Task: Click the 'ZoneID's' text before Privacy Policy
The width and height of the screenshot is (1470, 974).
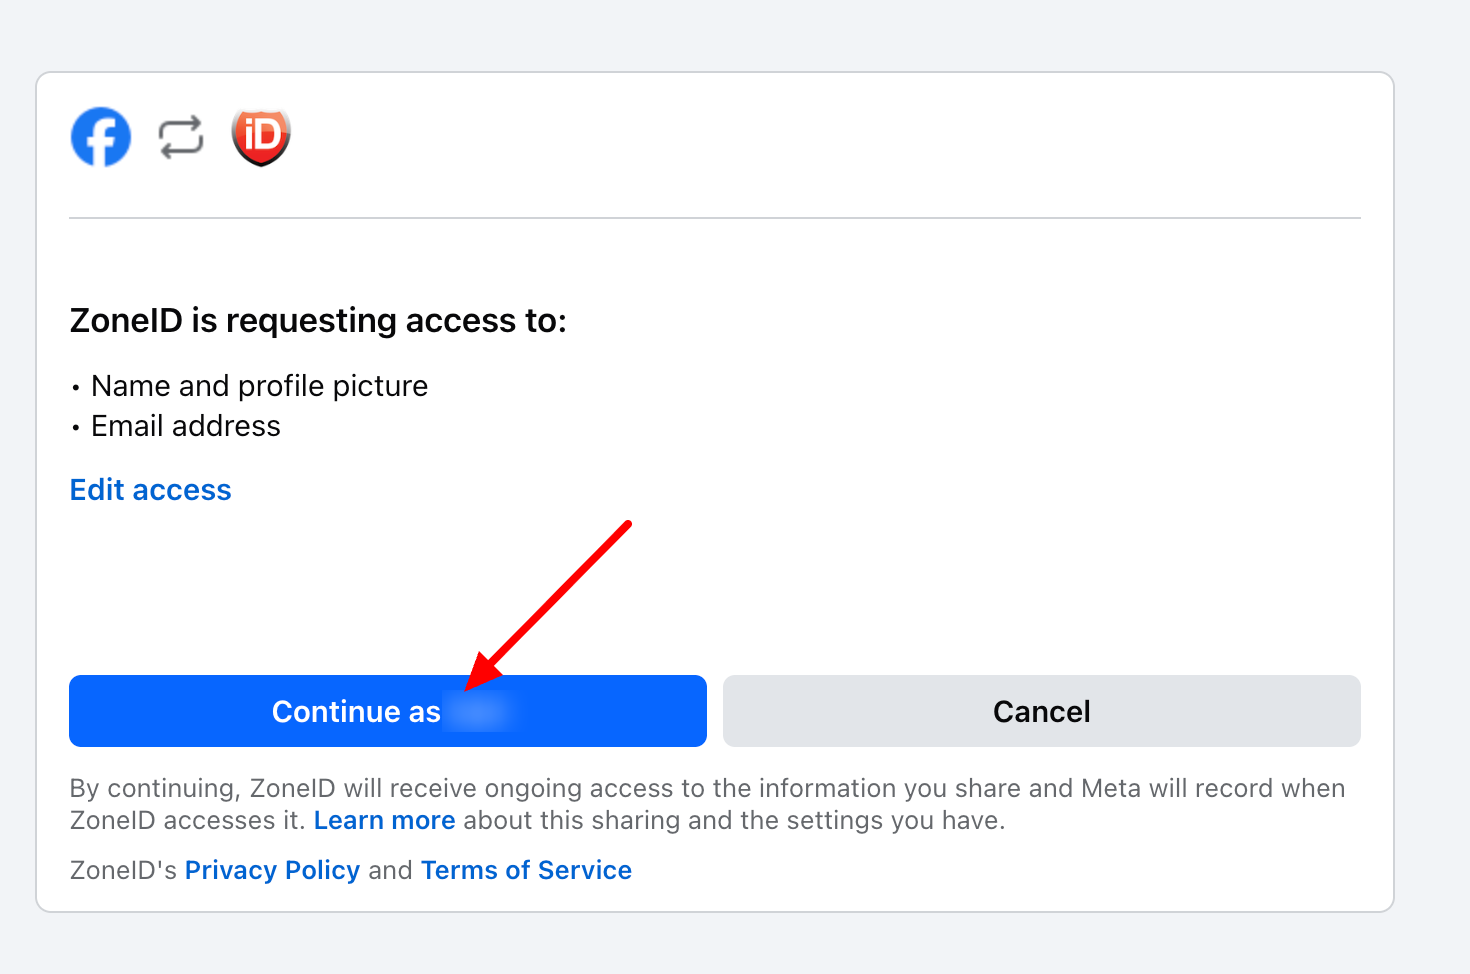Action: click(123, 871)
